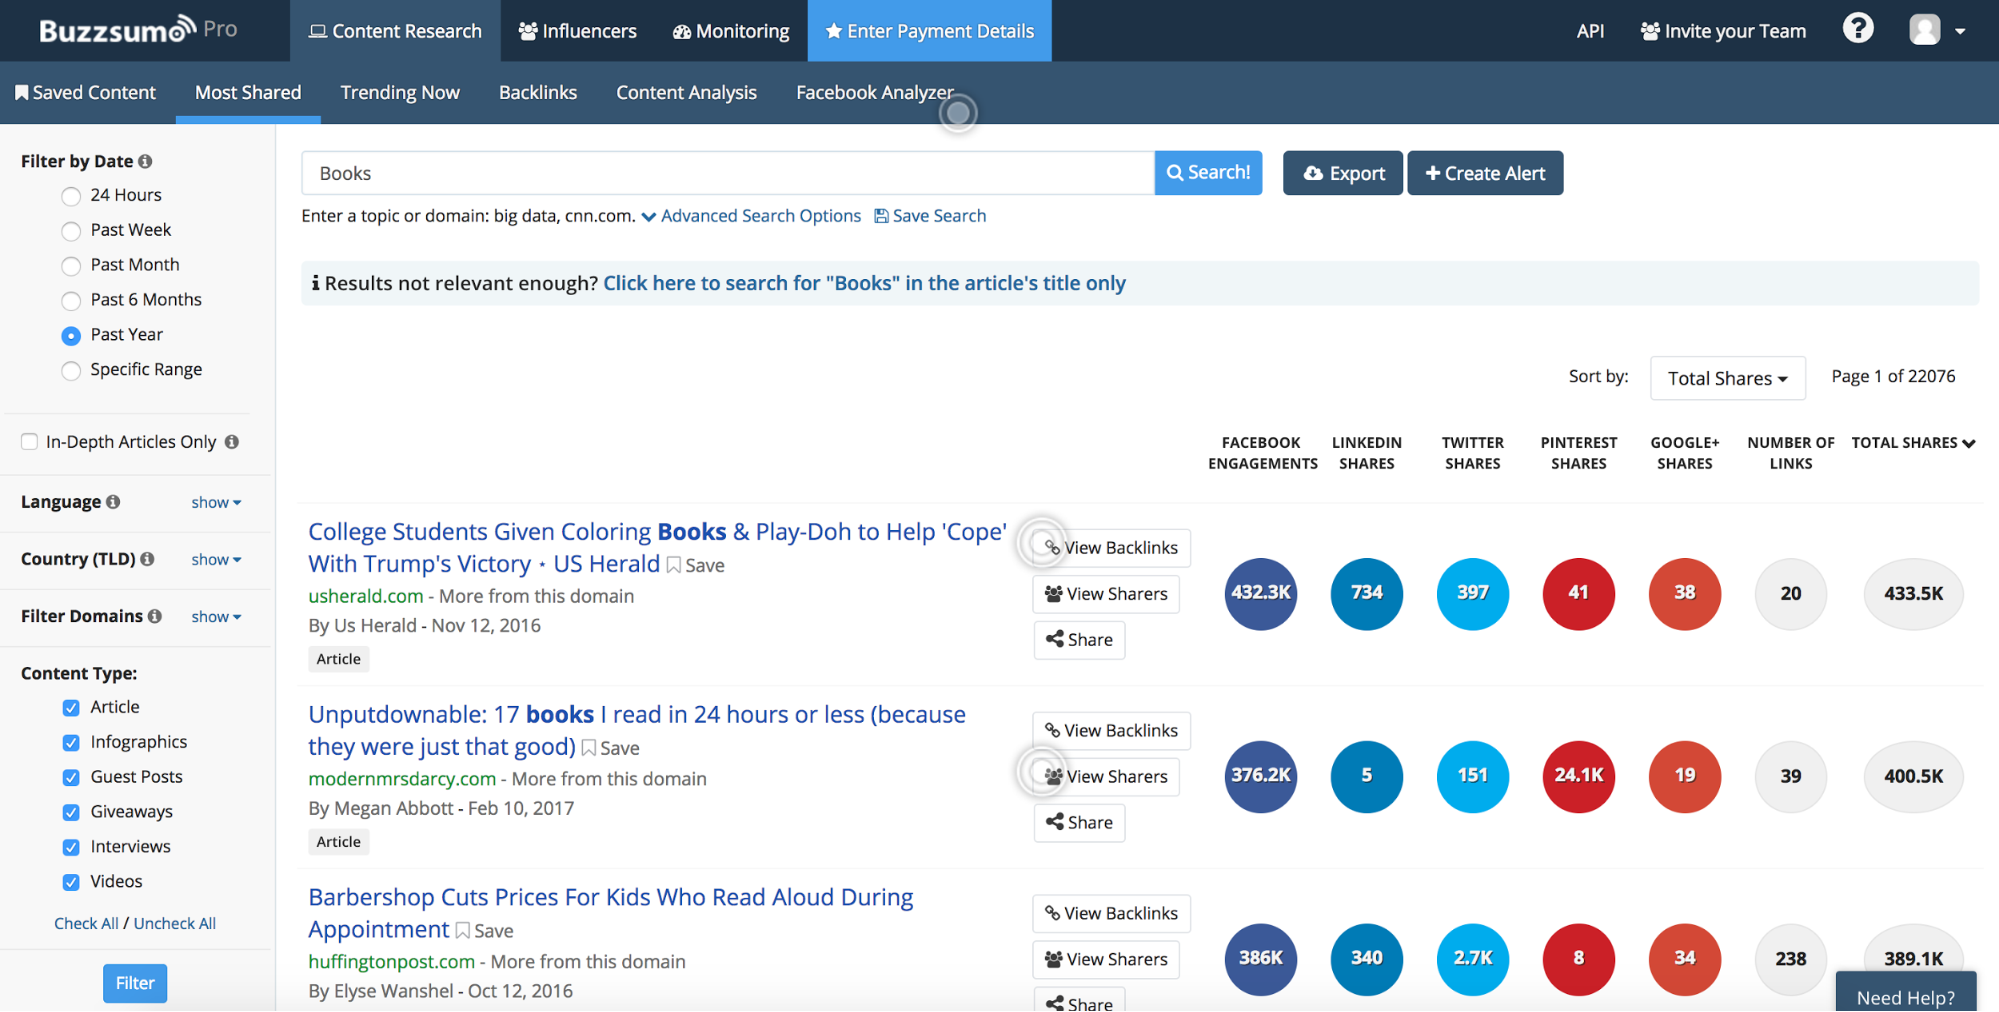Image resolution: width=1999 pixels, height=1012 pixels.
Task: Select the Specific Range date filter
Action: pos(71,371)
